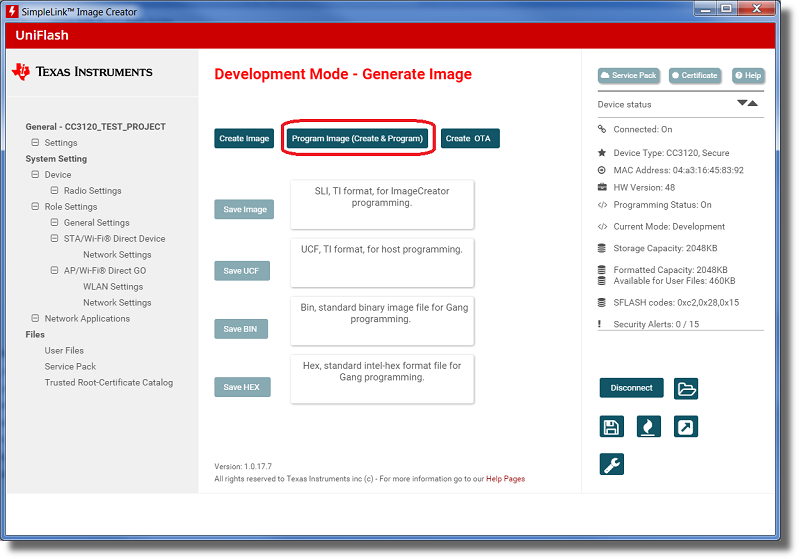Click the Service Pack cloud button
800x560 pixels.
tap(629, 76)
